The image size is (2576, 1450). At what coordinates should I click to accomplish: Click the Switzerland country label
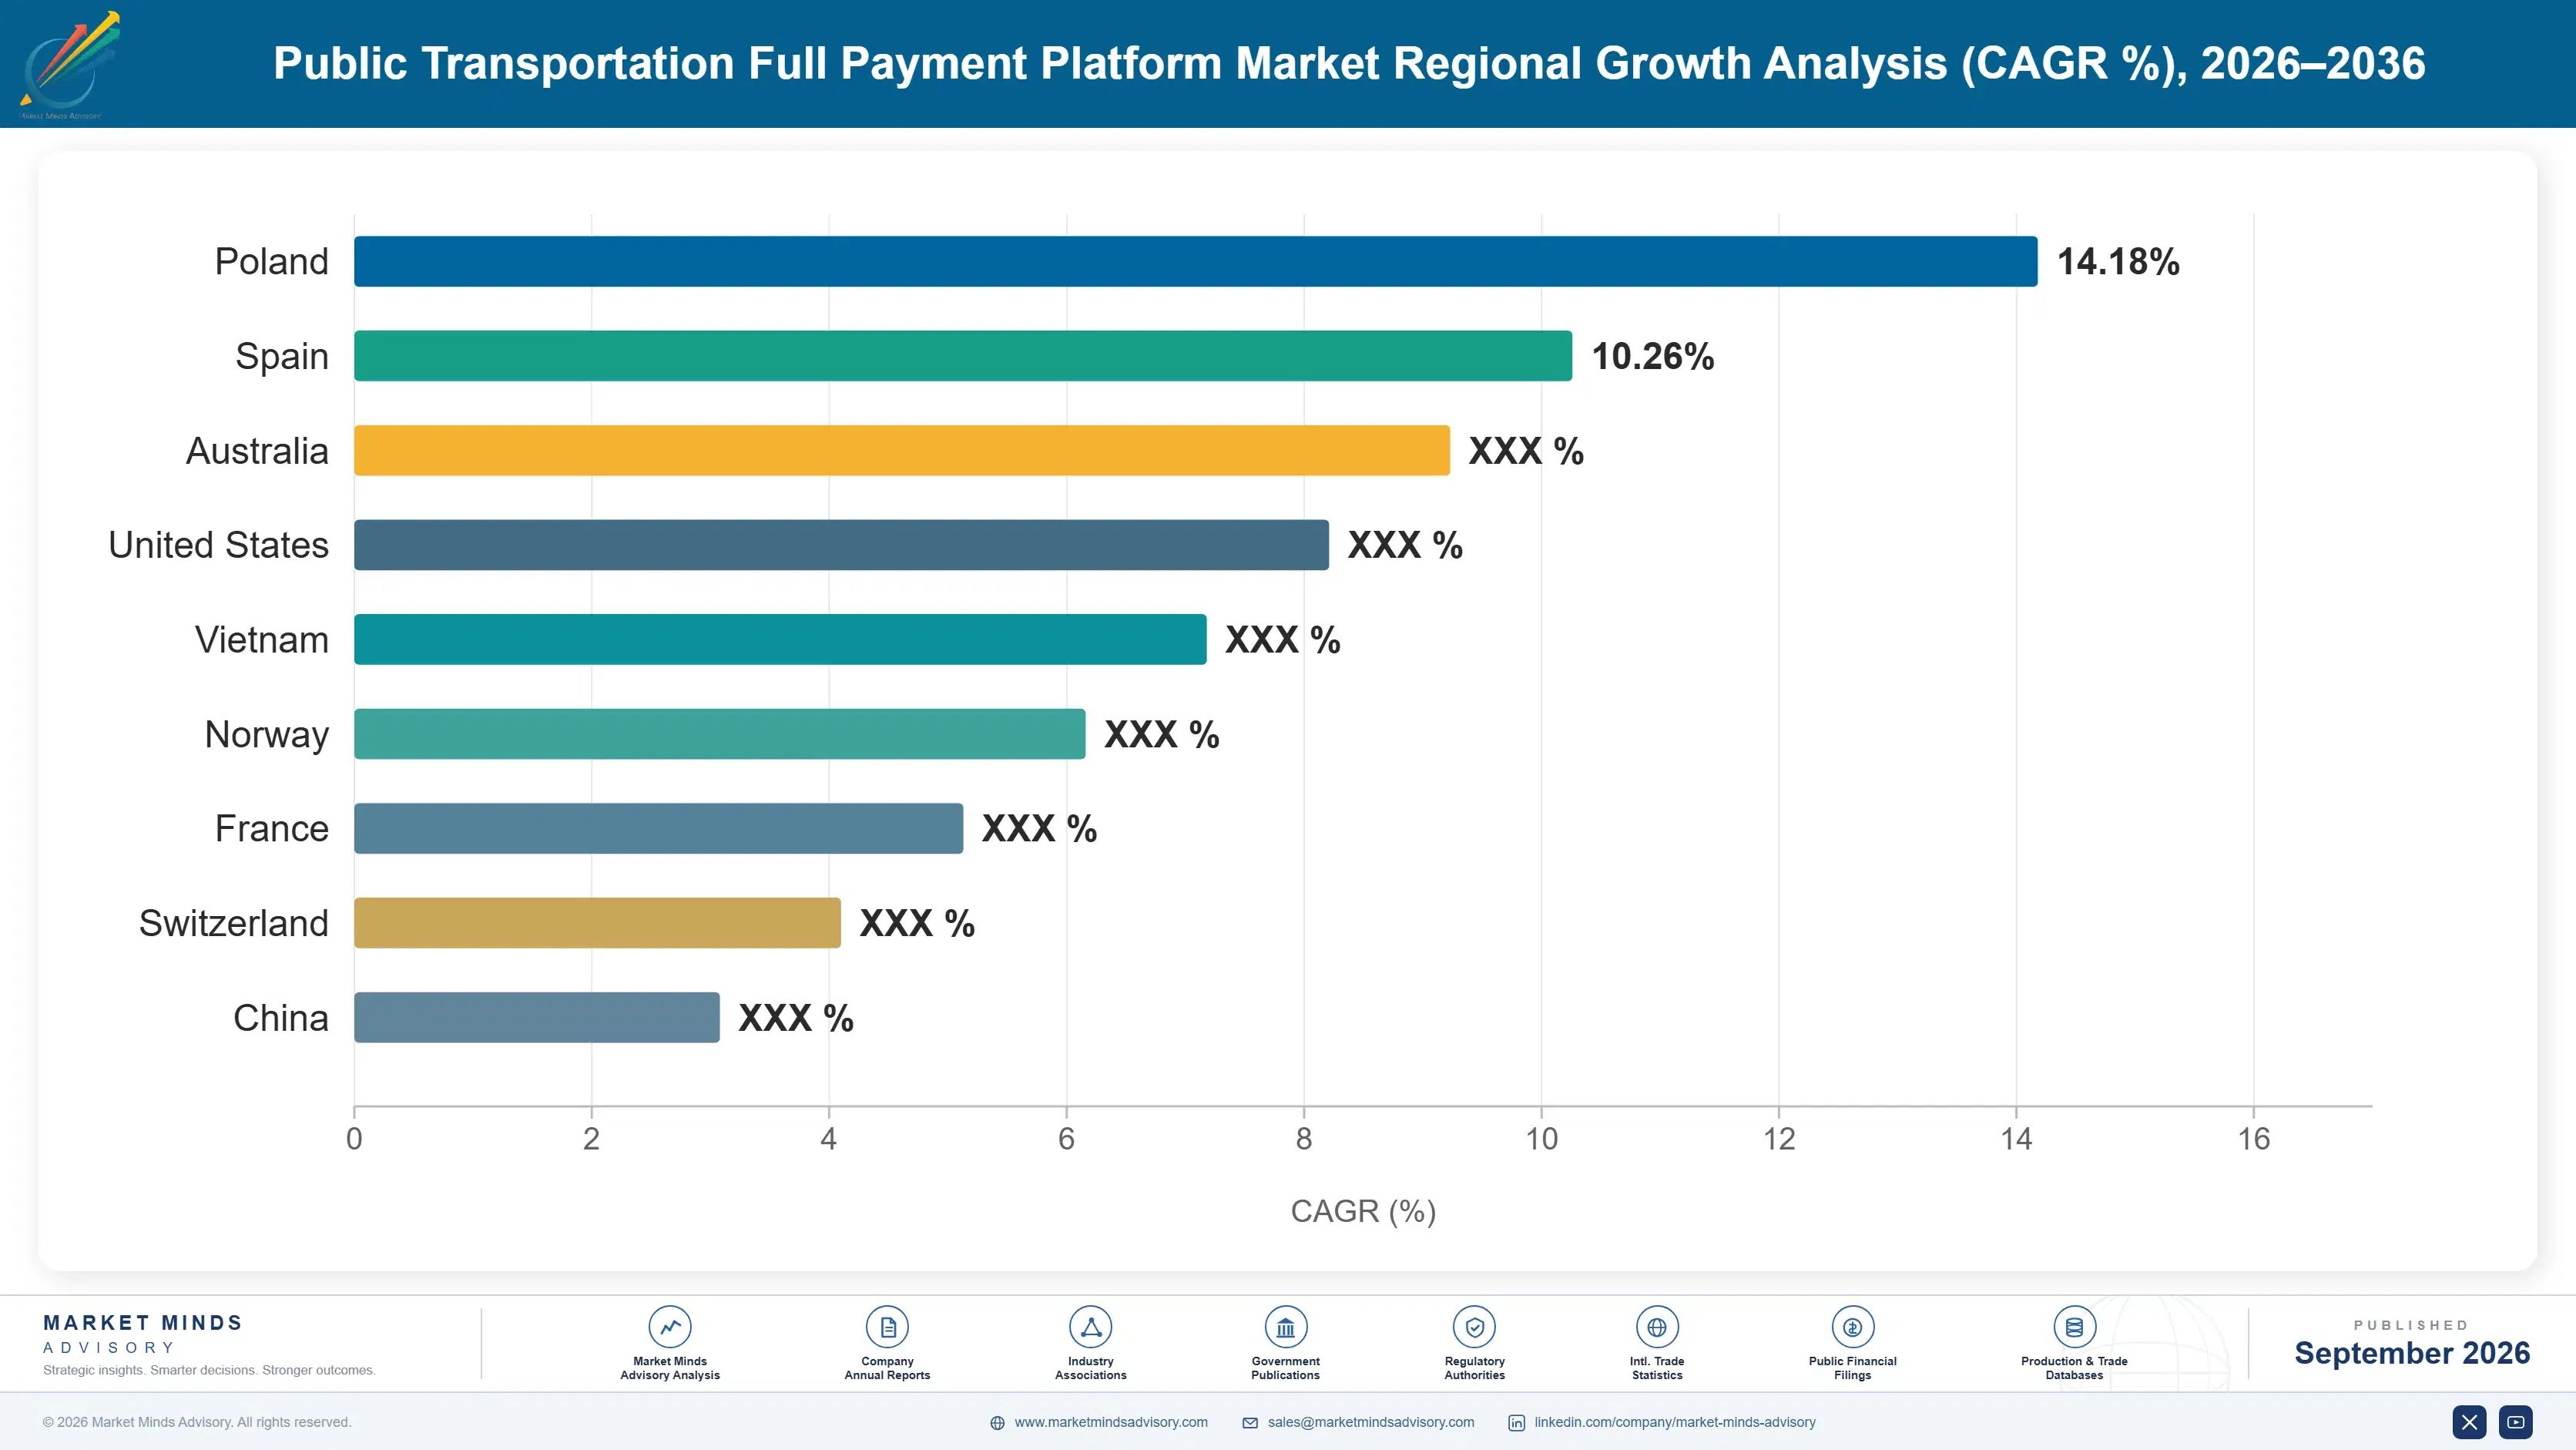click(233, 923)
